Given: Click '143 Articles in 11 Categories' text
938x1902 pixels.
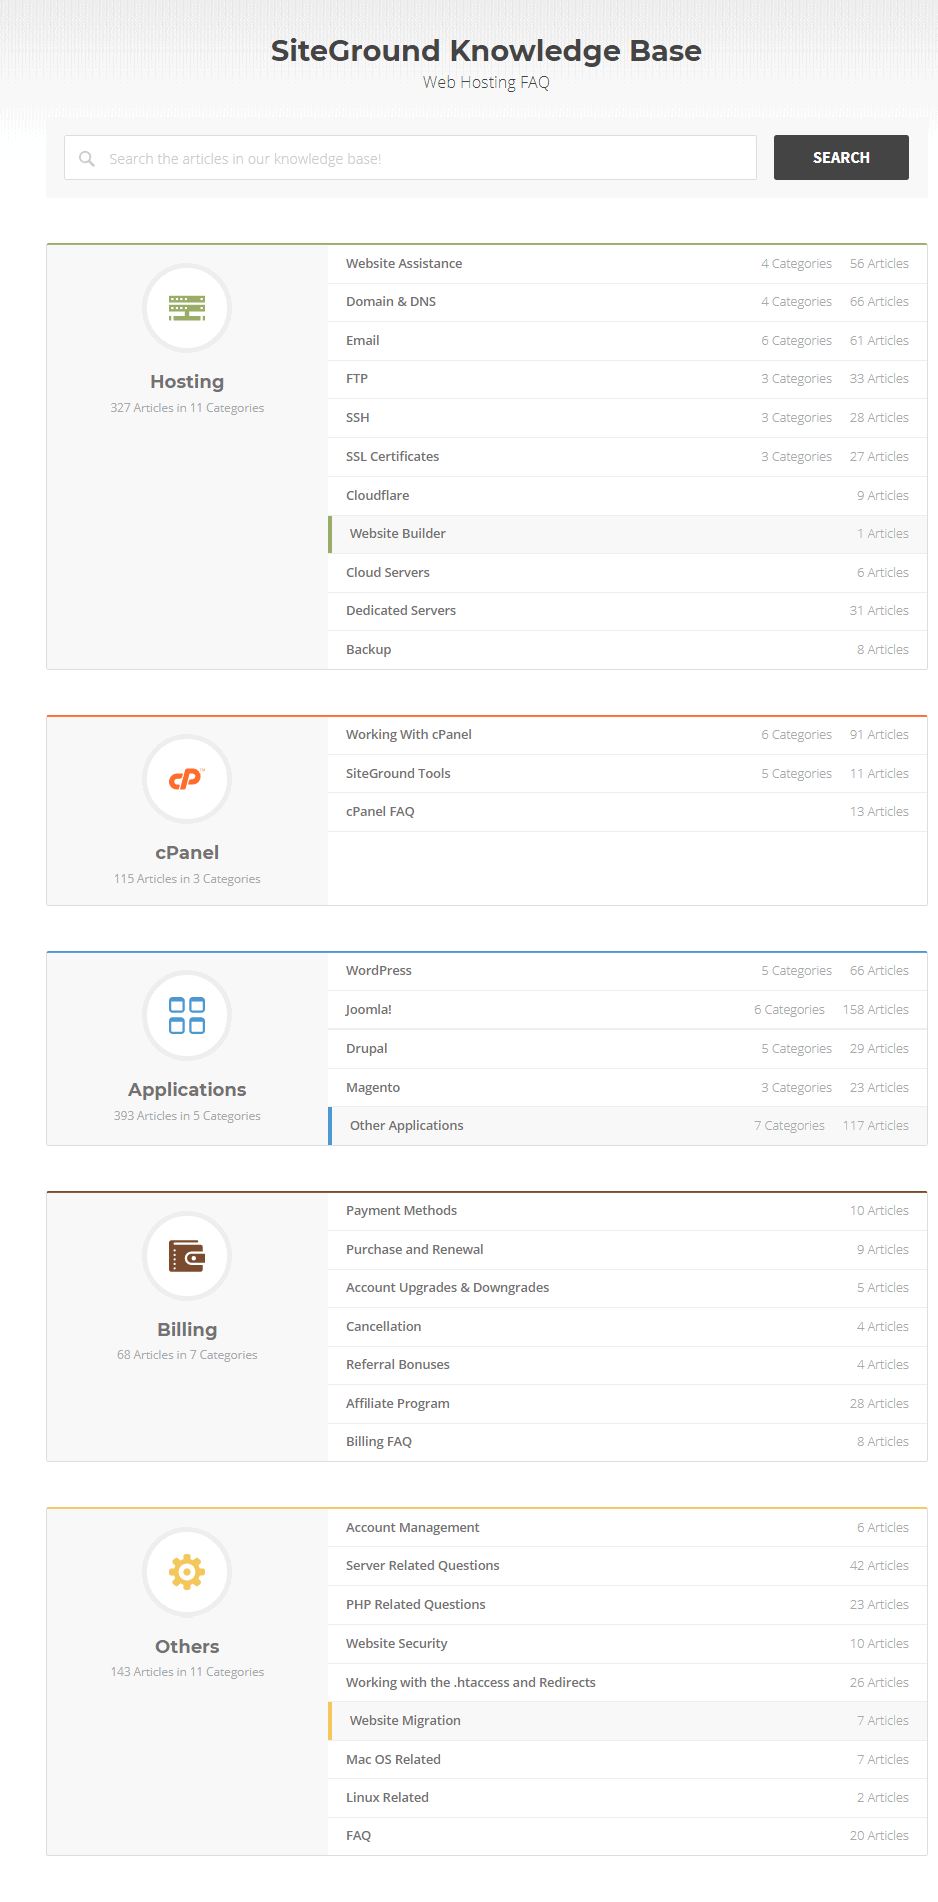Looking at the screenshot, I should pyautogui.click(x=187, y=1672).
